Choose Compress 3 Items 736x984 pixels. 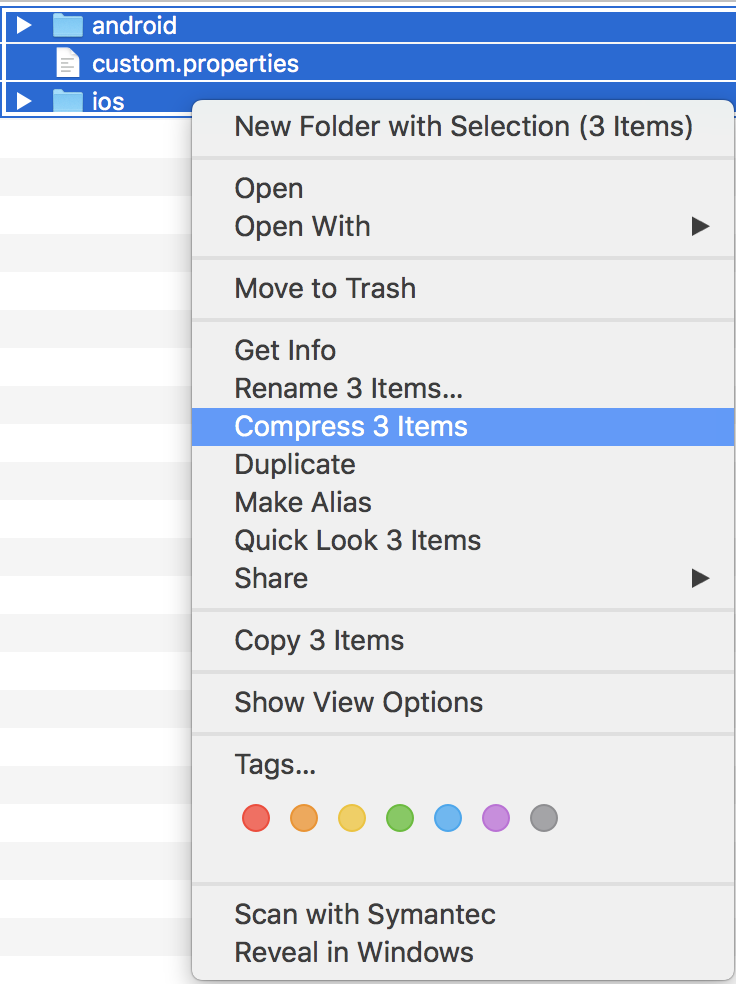click(x=462, y=427)
